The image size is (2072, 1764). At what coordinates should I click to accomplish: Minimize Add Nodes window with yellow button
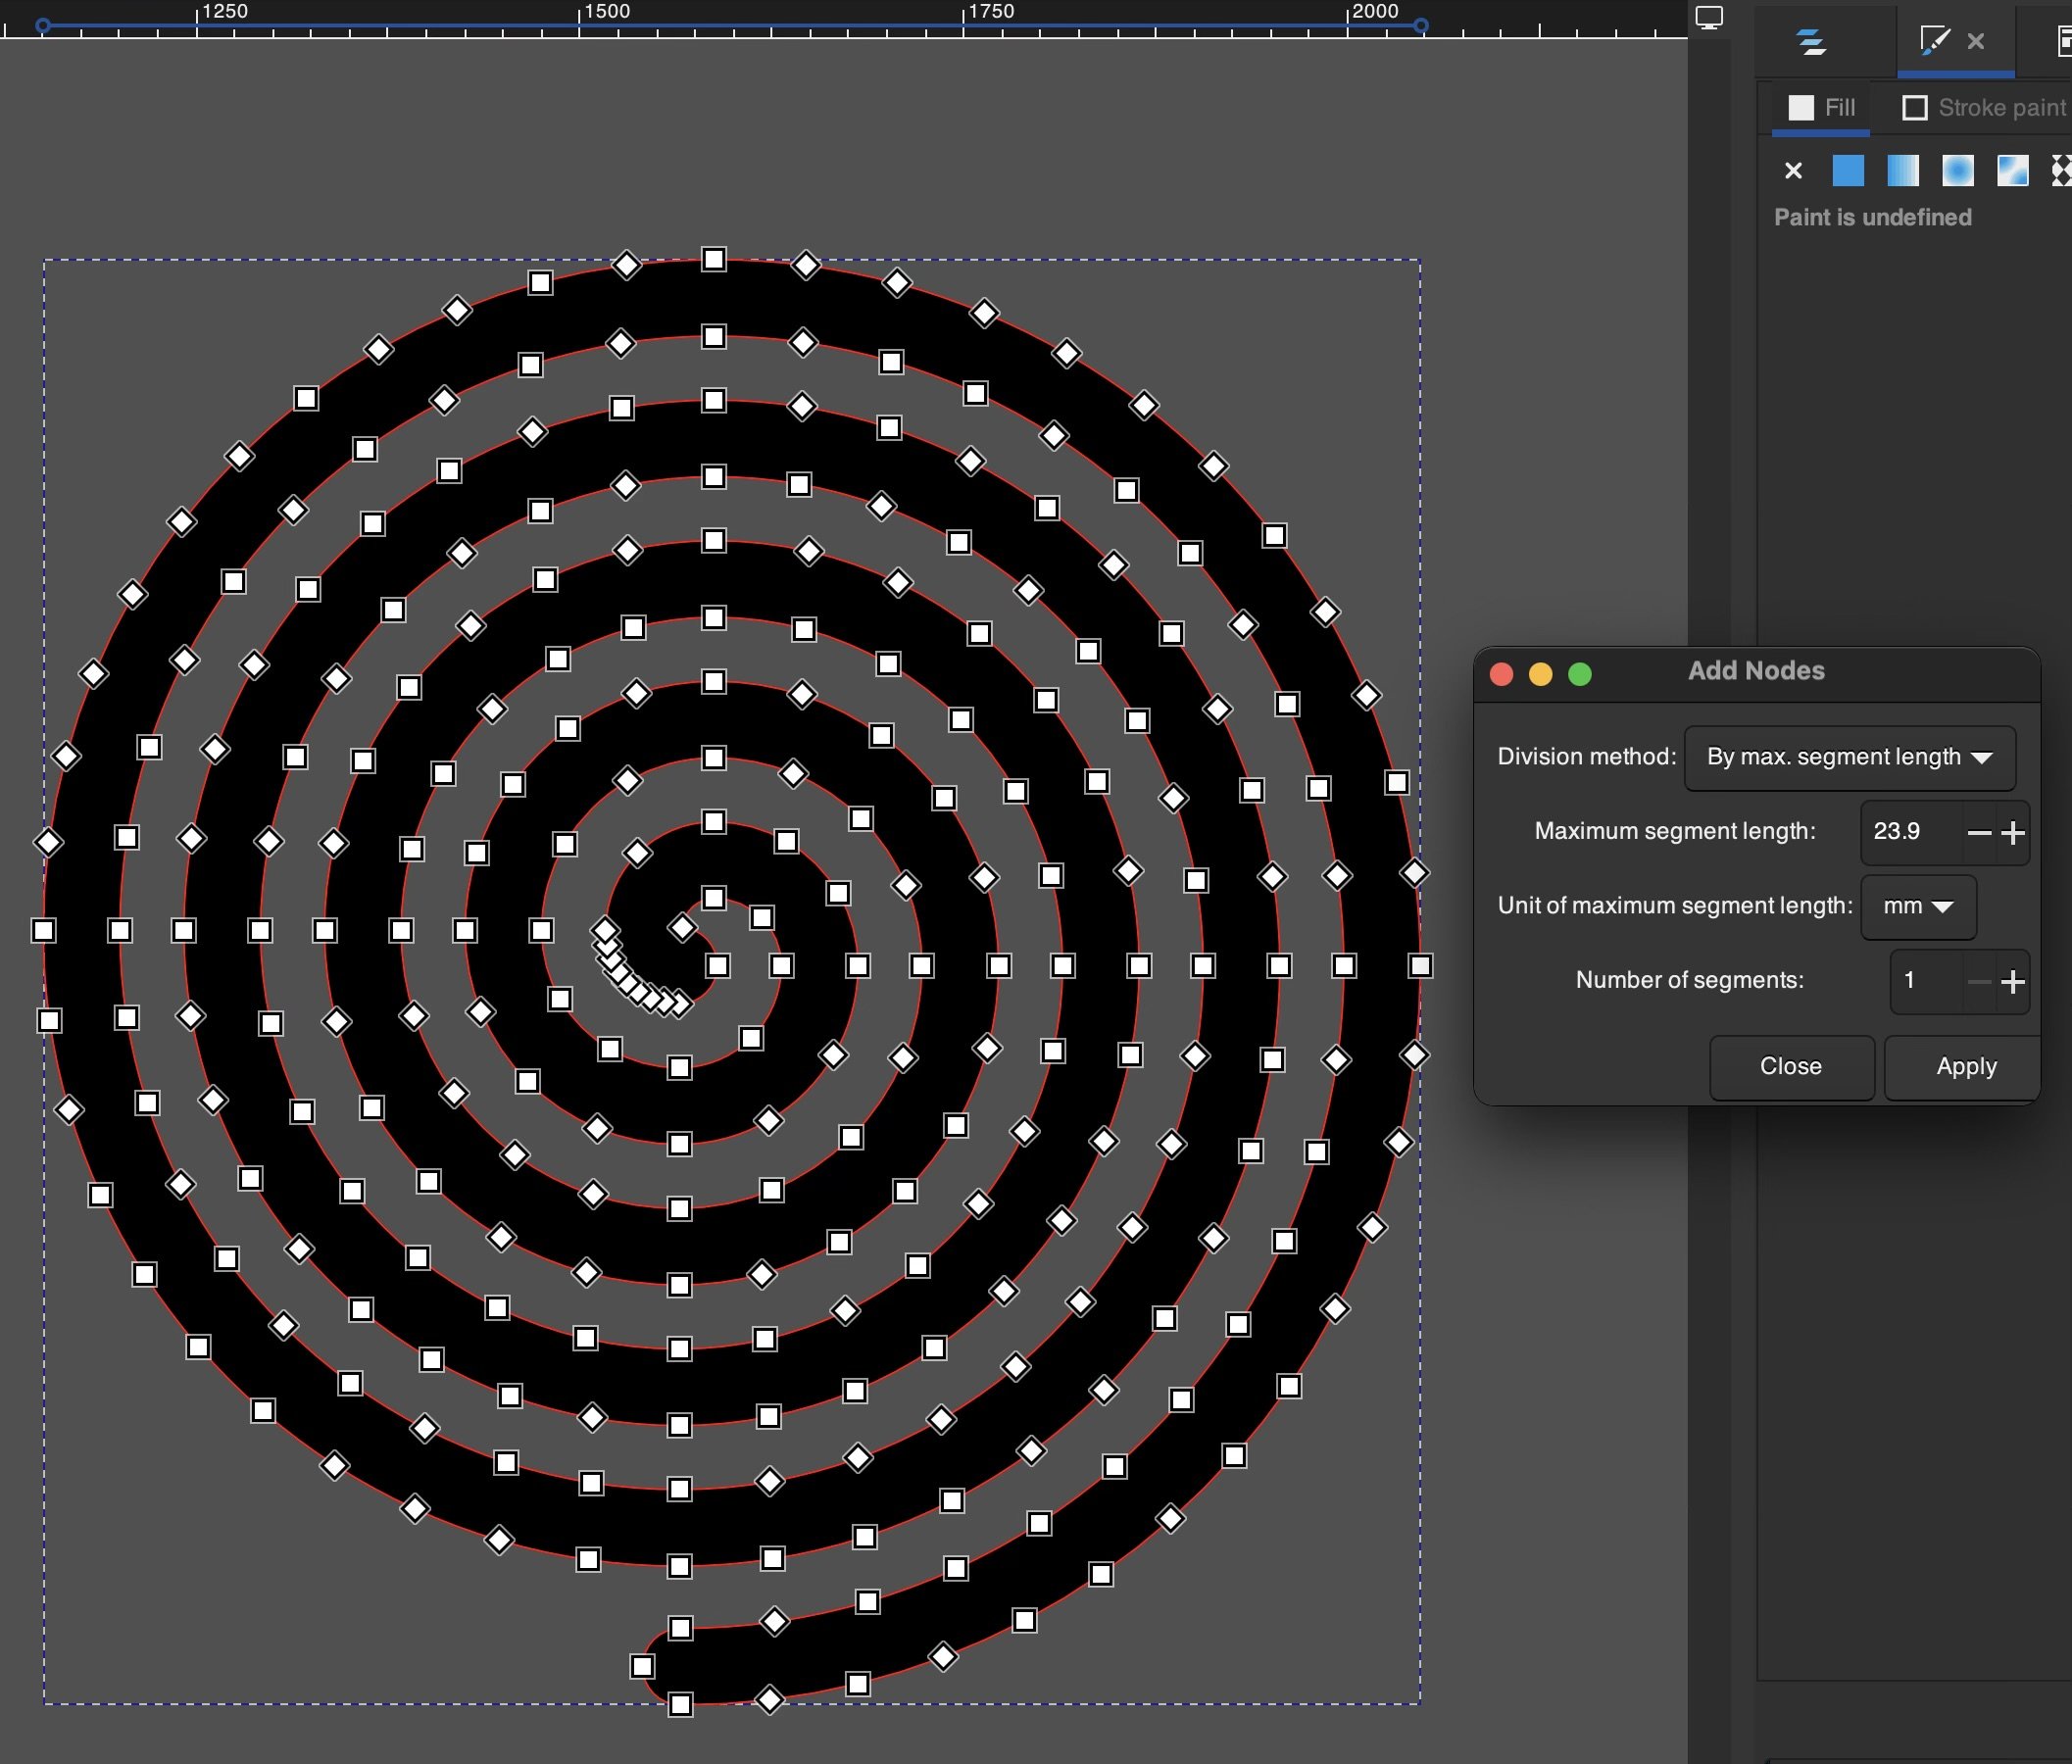tap(1540, 674)
